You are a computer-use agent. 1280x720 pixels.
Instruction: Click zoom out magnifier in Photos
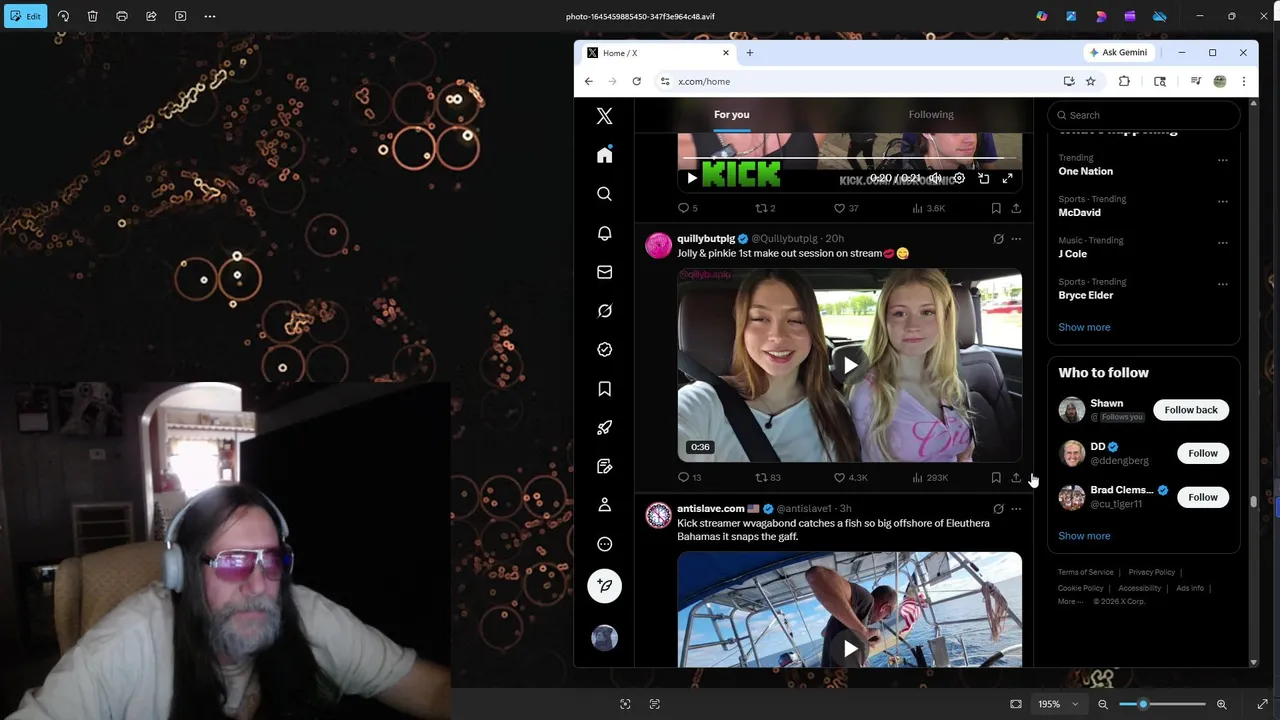point(1103,704)
